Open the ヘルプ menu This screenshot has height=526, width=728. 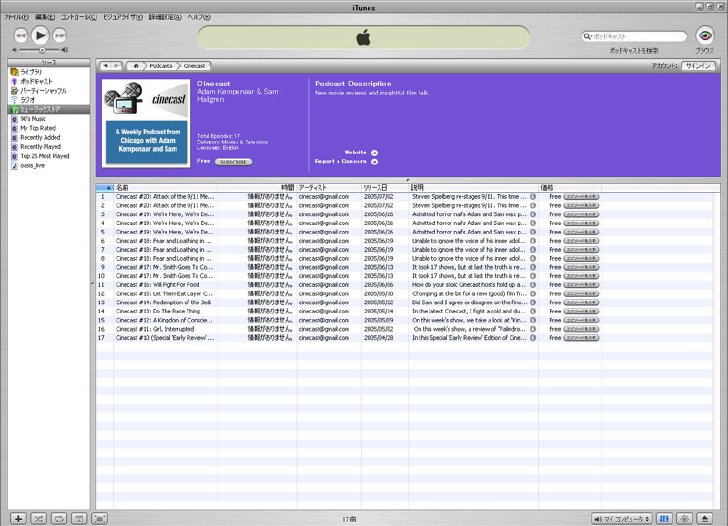click(199, 17)
